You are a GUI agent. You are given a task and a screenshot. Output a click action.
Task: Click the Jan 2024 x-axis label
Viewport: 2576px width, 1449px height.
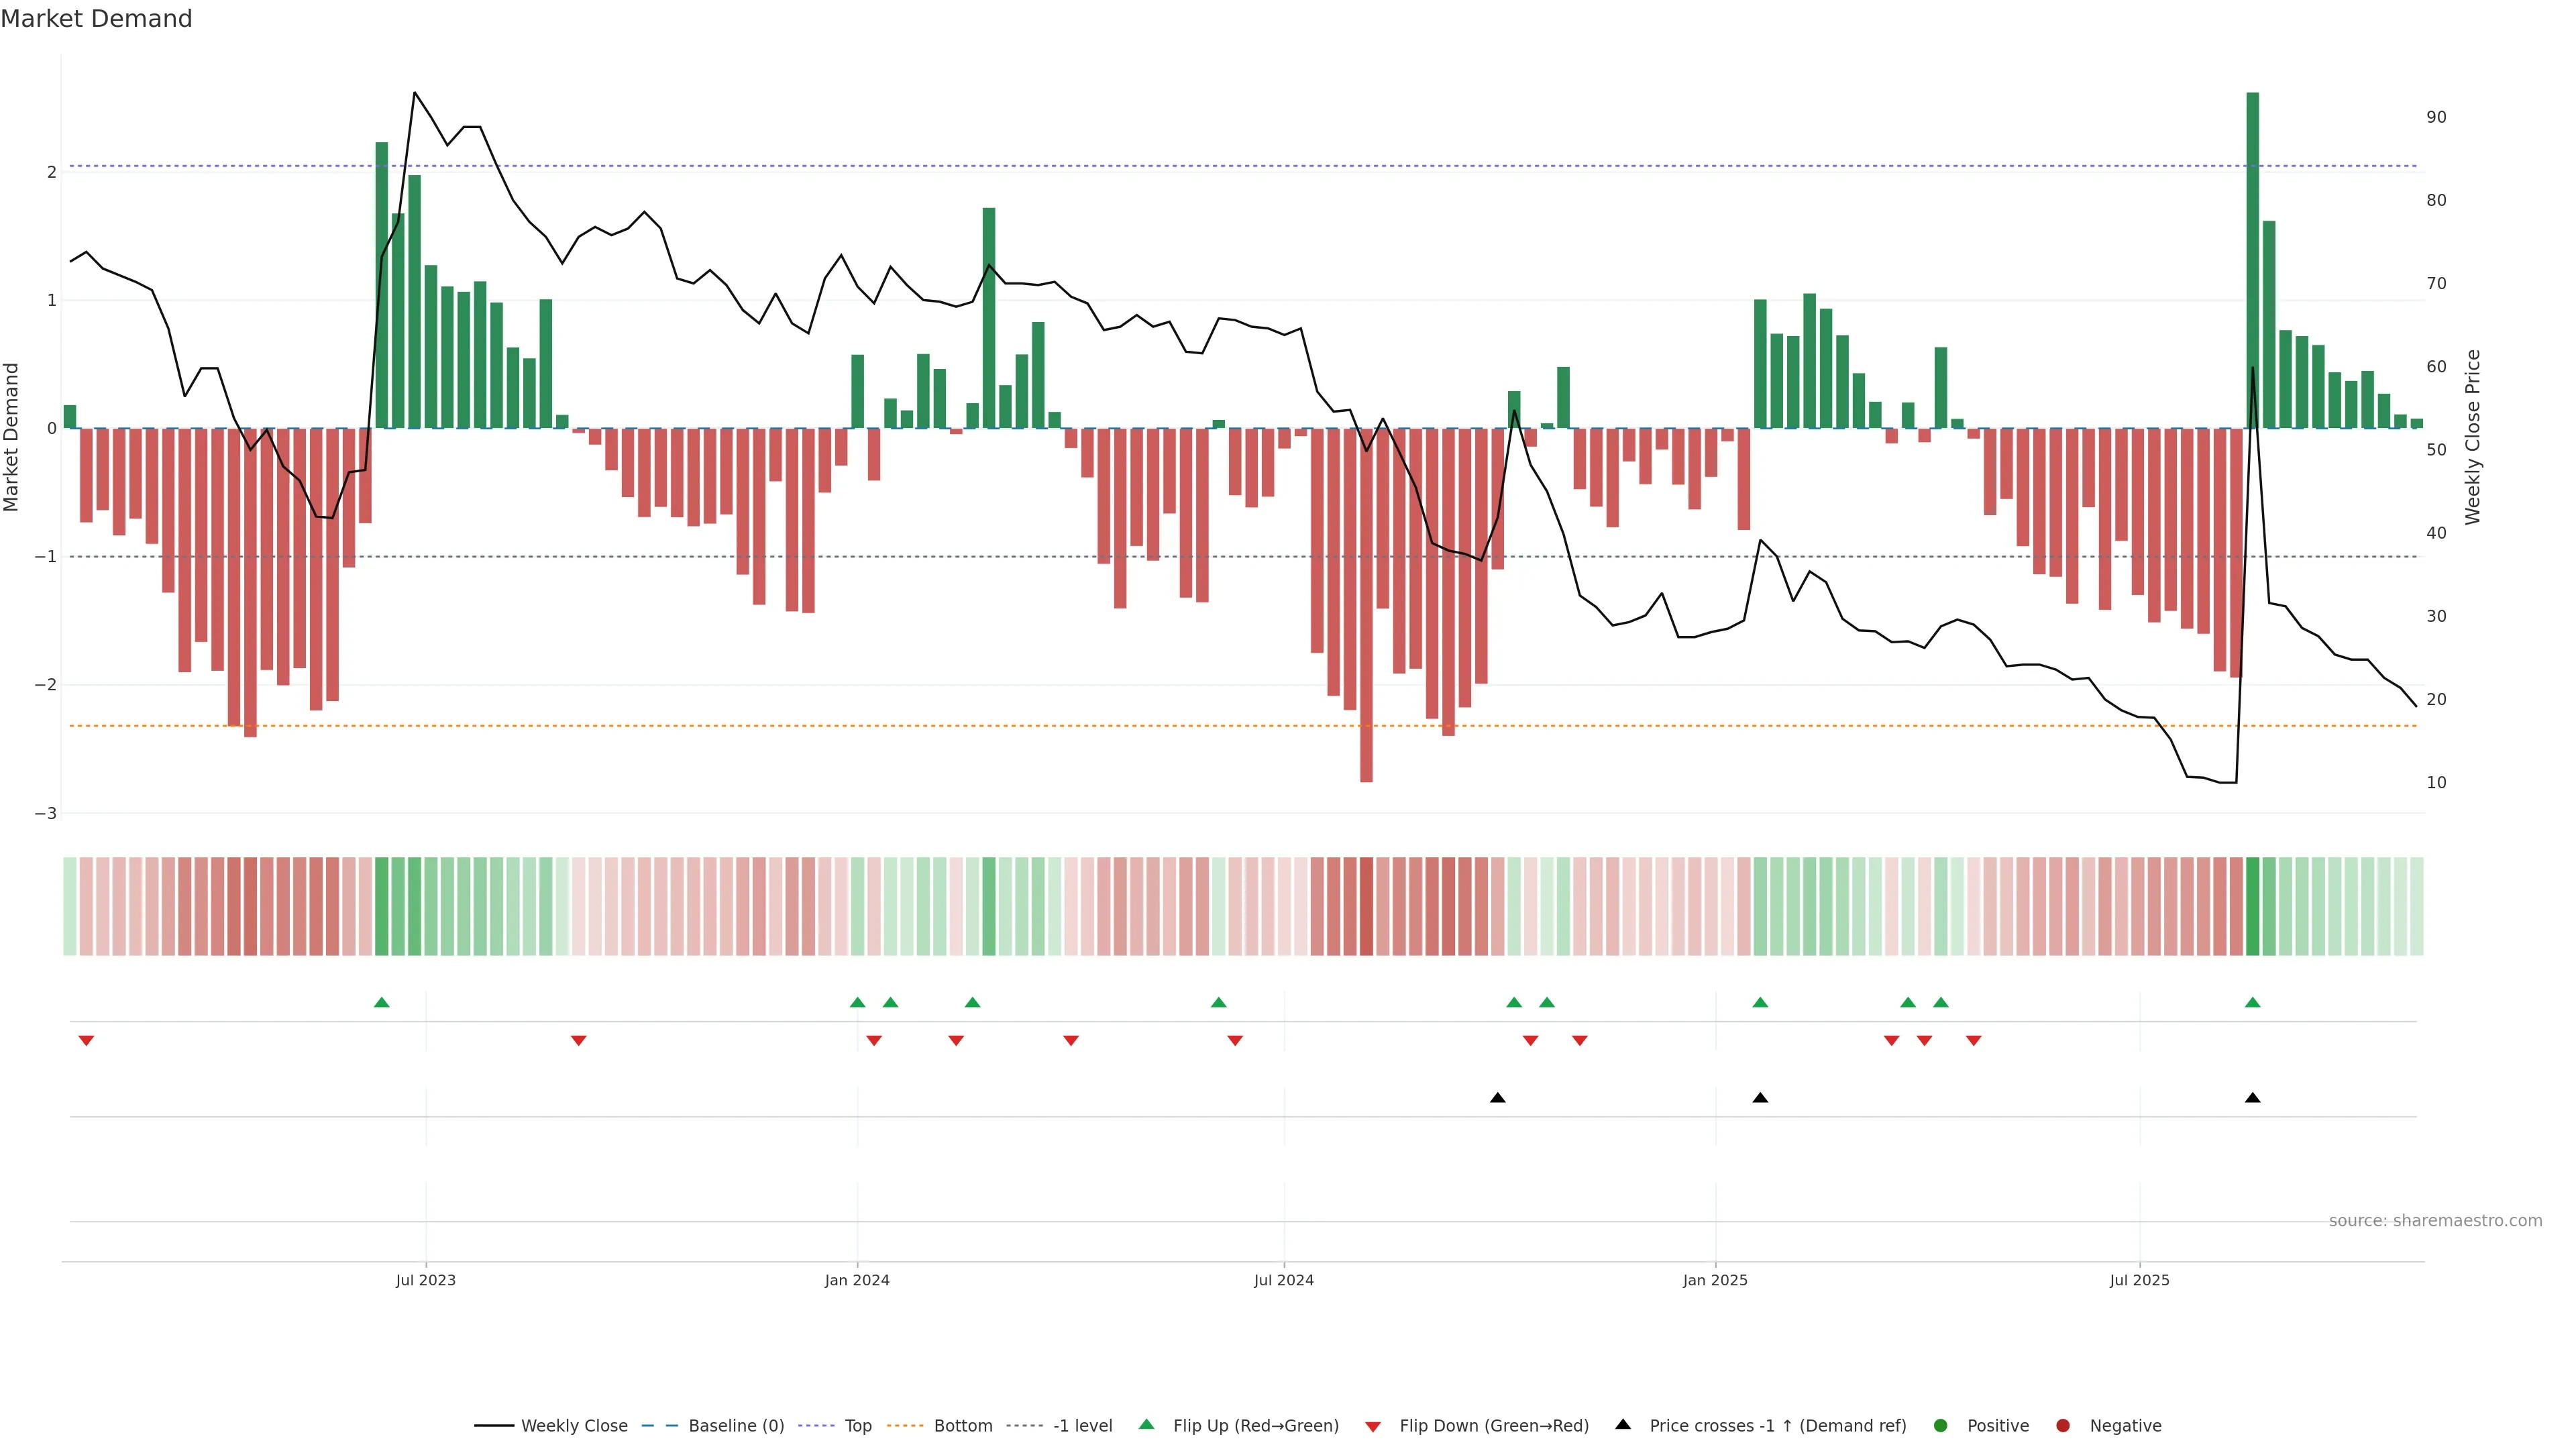[x=857, y=1280]
